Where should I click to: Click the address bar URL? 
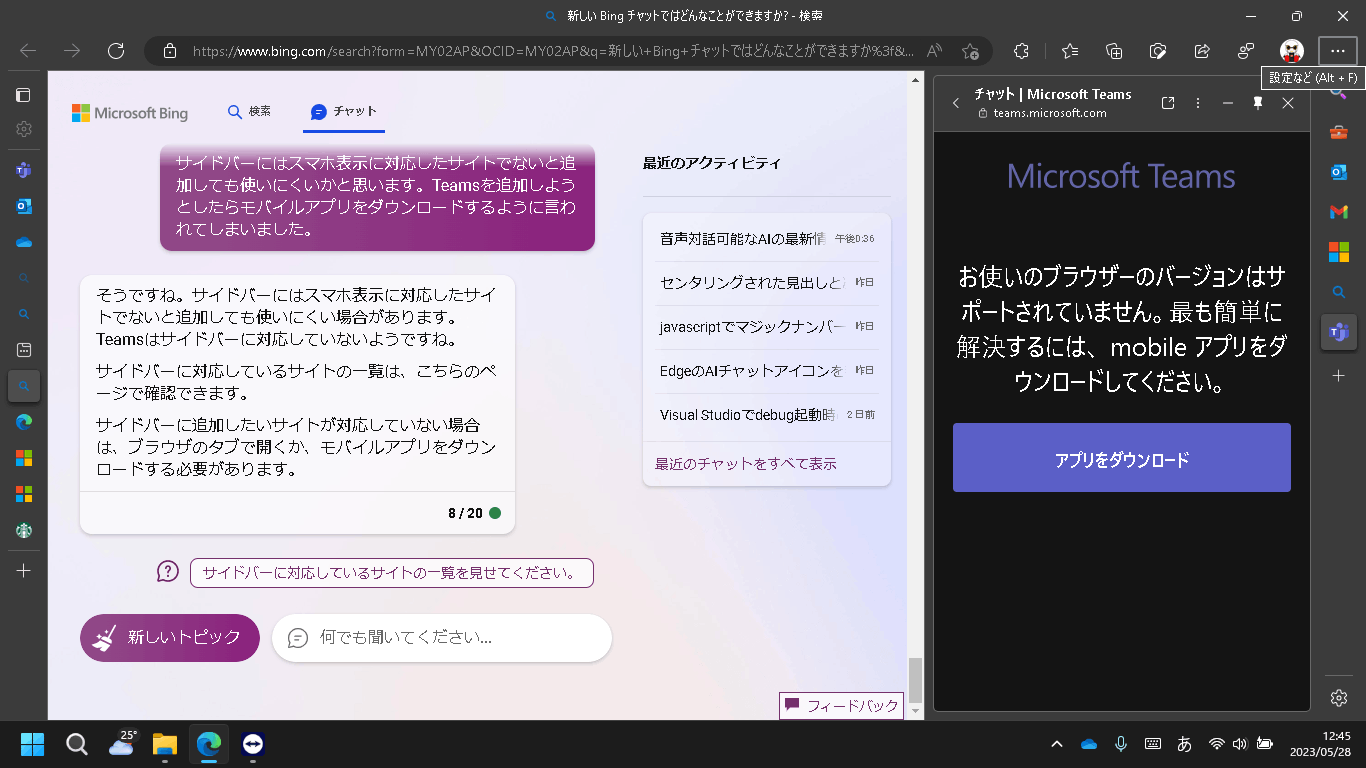(552, 51)
